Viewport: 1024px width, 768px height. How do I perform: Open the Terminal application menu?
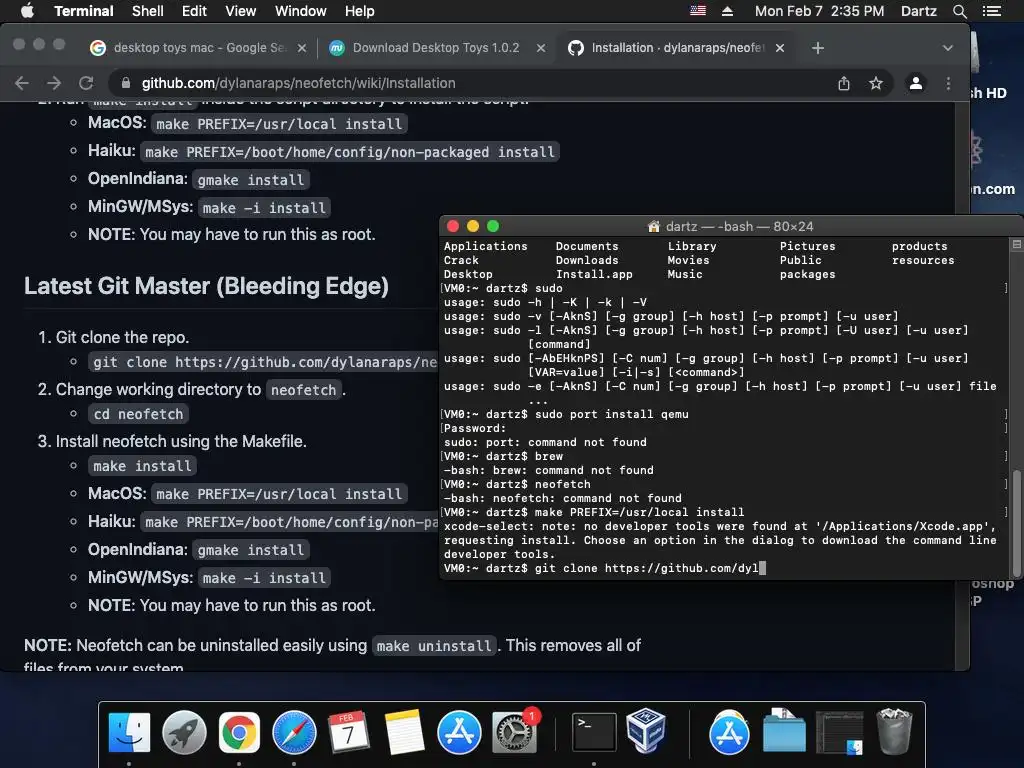[x=84, y=11]
